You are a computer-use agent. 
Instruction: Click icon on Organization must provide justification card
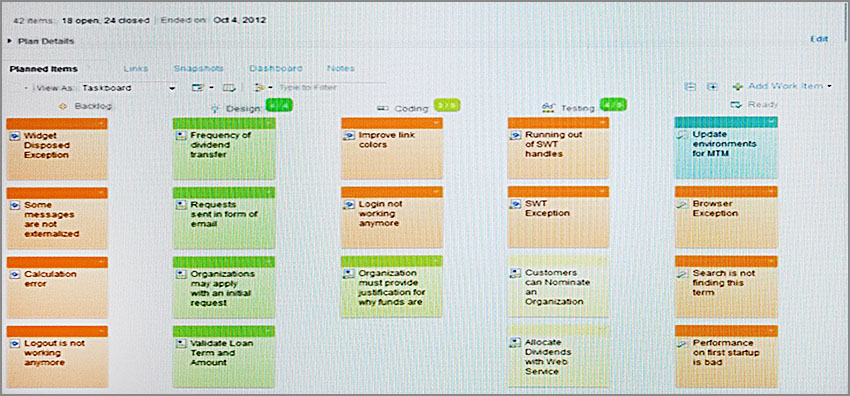(349, 274)
